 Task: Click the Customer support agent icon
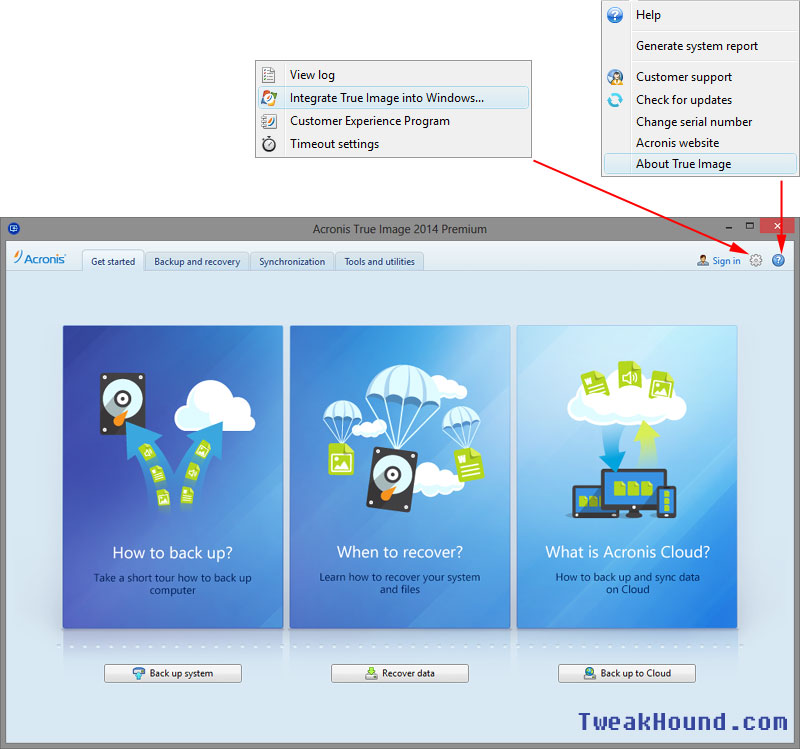(x=615, y=77)
